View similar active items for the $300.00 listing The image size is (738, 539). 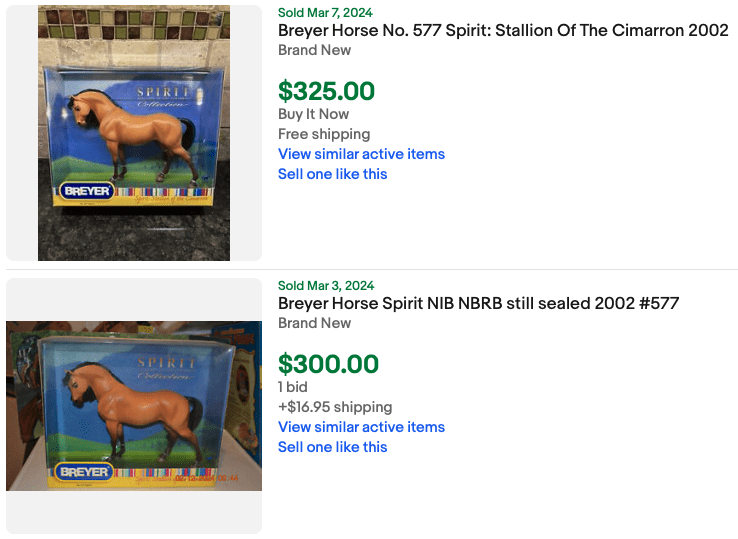(x=361, y=427)
